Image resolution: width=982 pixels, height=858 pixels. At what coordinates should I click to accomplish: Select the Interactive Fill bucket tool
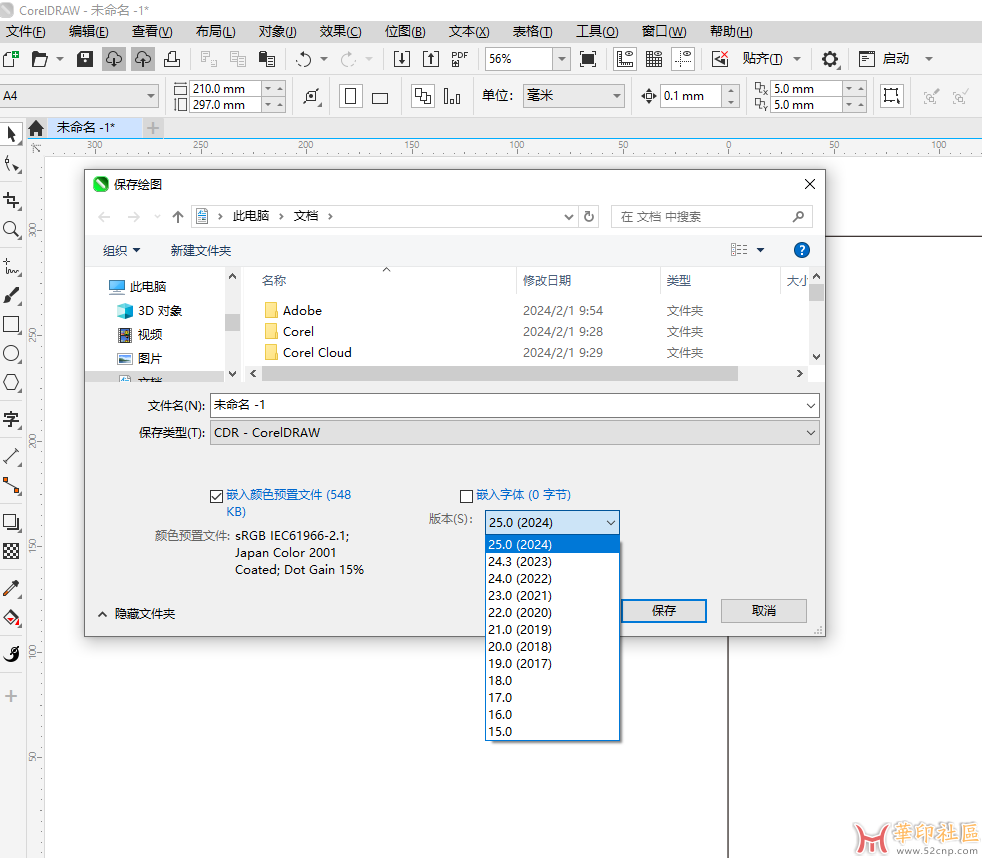pos(11,618)
